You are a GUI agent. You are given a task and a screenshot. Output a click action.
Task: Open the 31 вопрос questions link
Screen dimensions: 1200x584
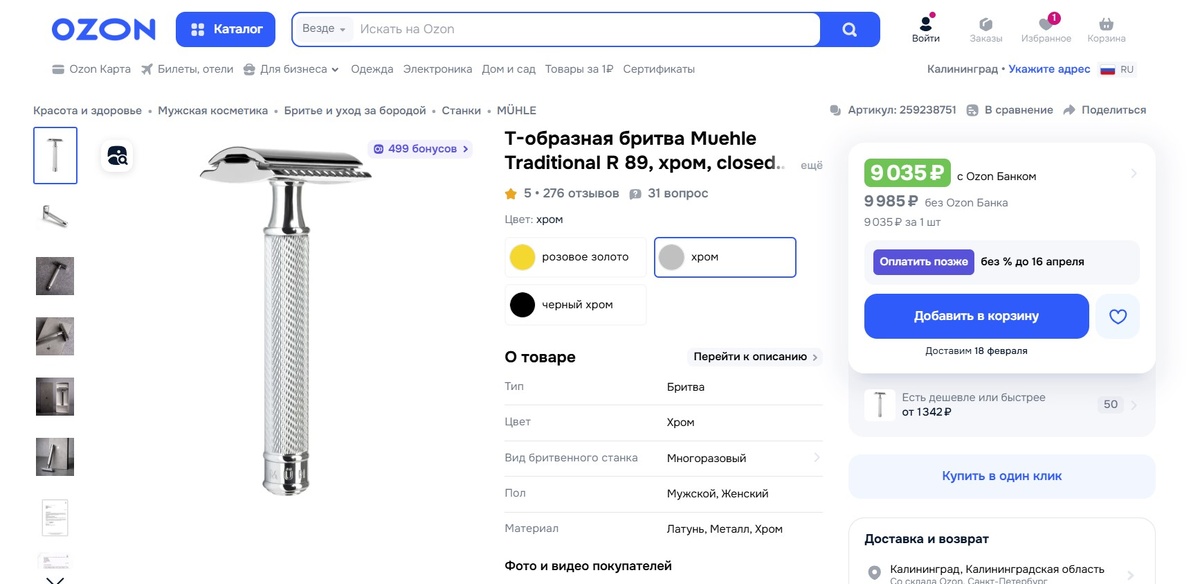[x=669, y=193]
